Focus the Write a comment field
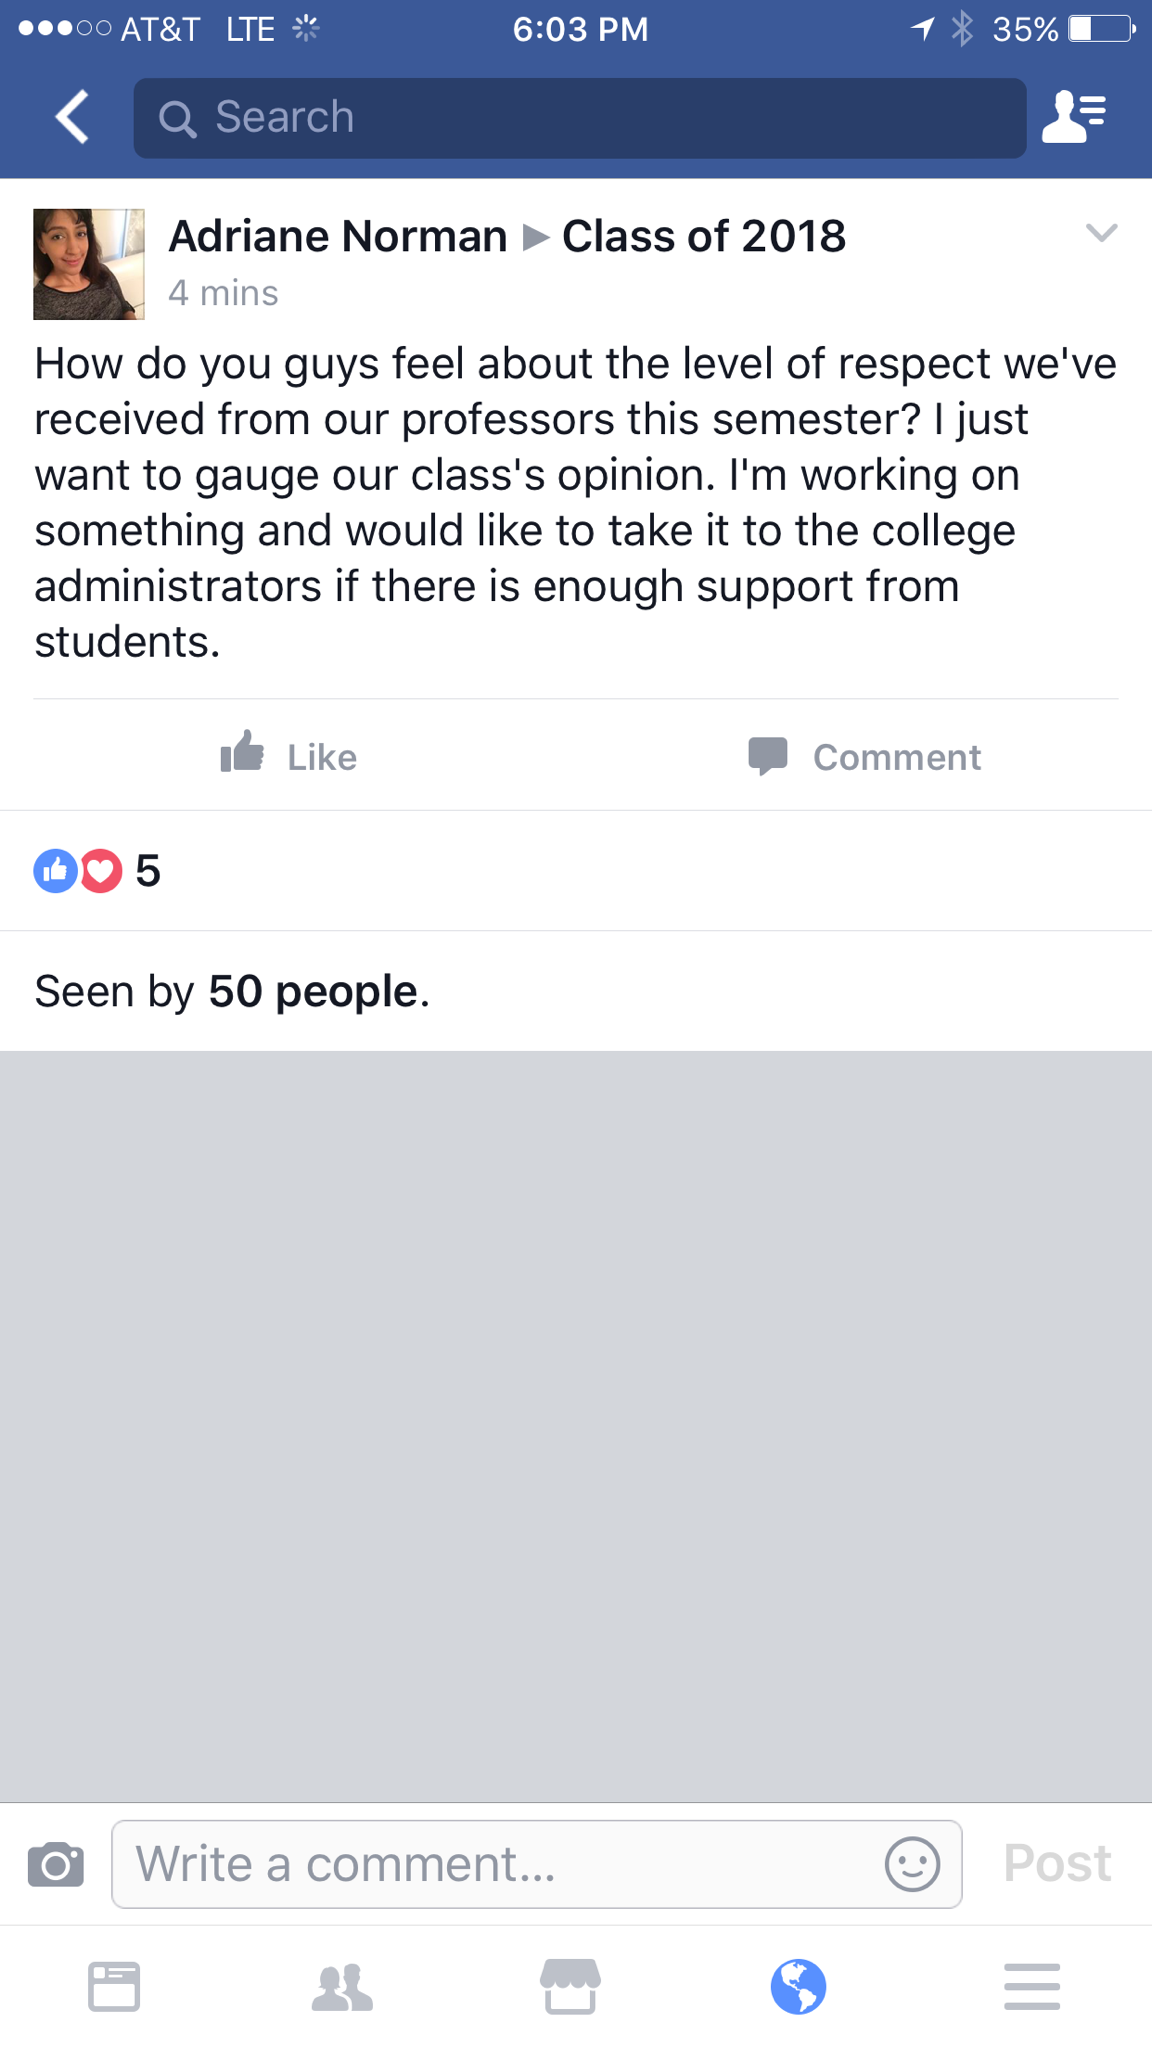Screen dimensions: 1152x2048 tap(500, 1864)
